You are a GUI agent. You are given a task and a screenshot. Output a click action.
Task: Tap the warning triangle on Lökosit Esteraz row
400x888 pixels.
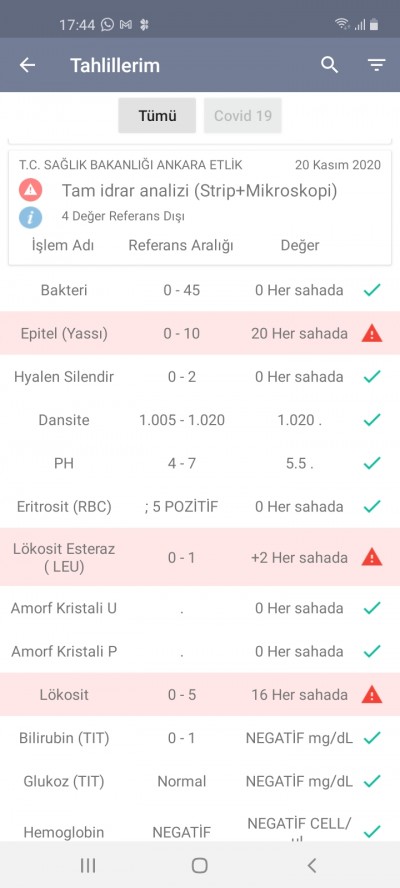372,557
